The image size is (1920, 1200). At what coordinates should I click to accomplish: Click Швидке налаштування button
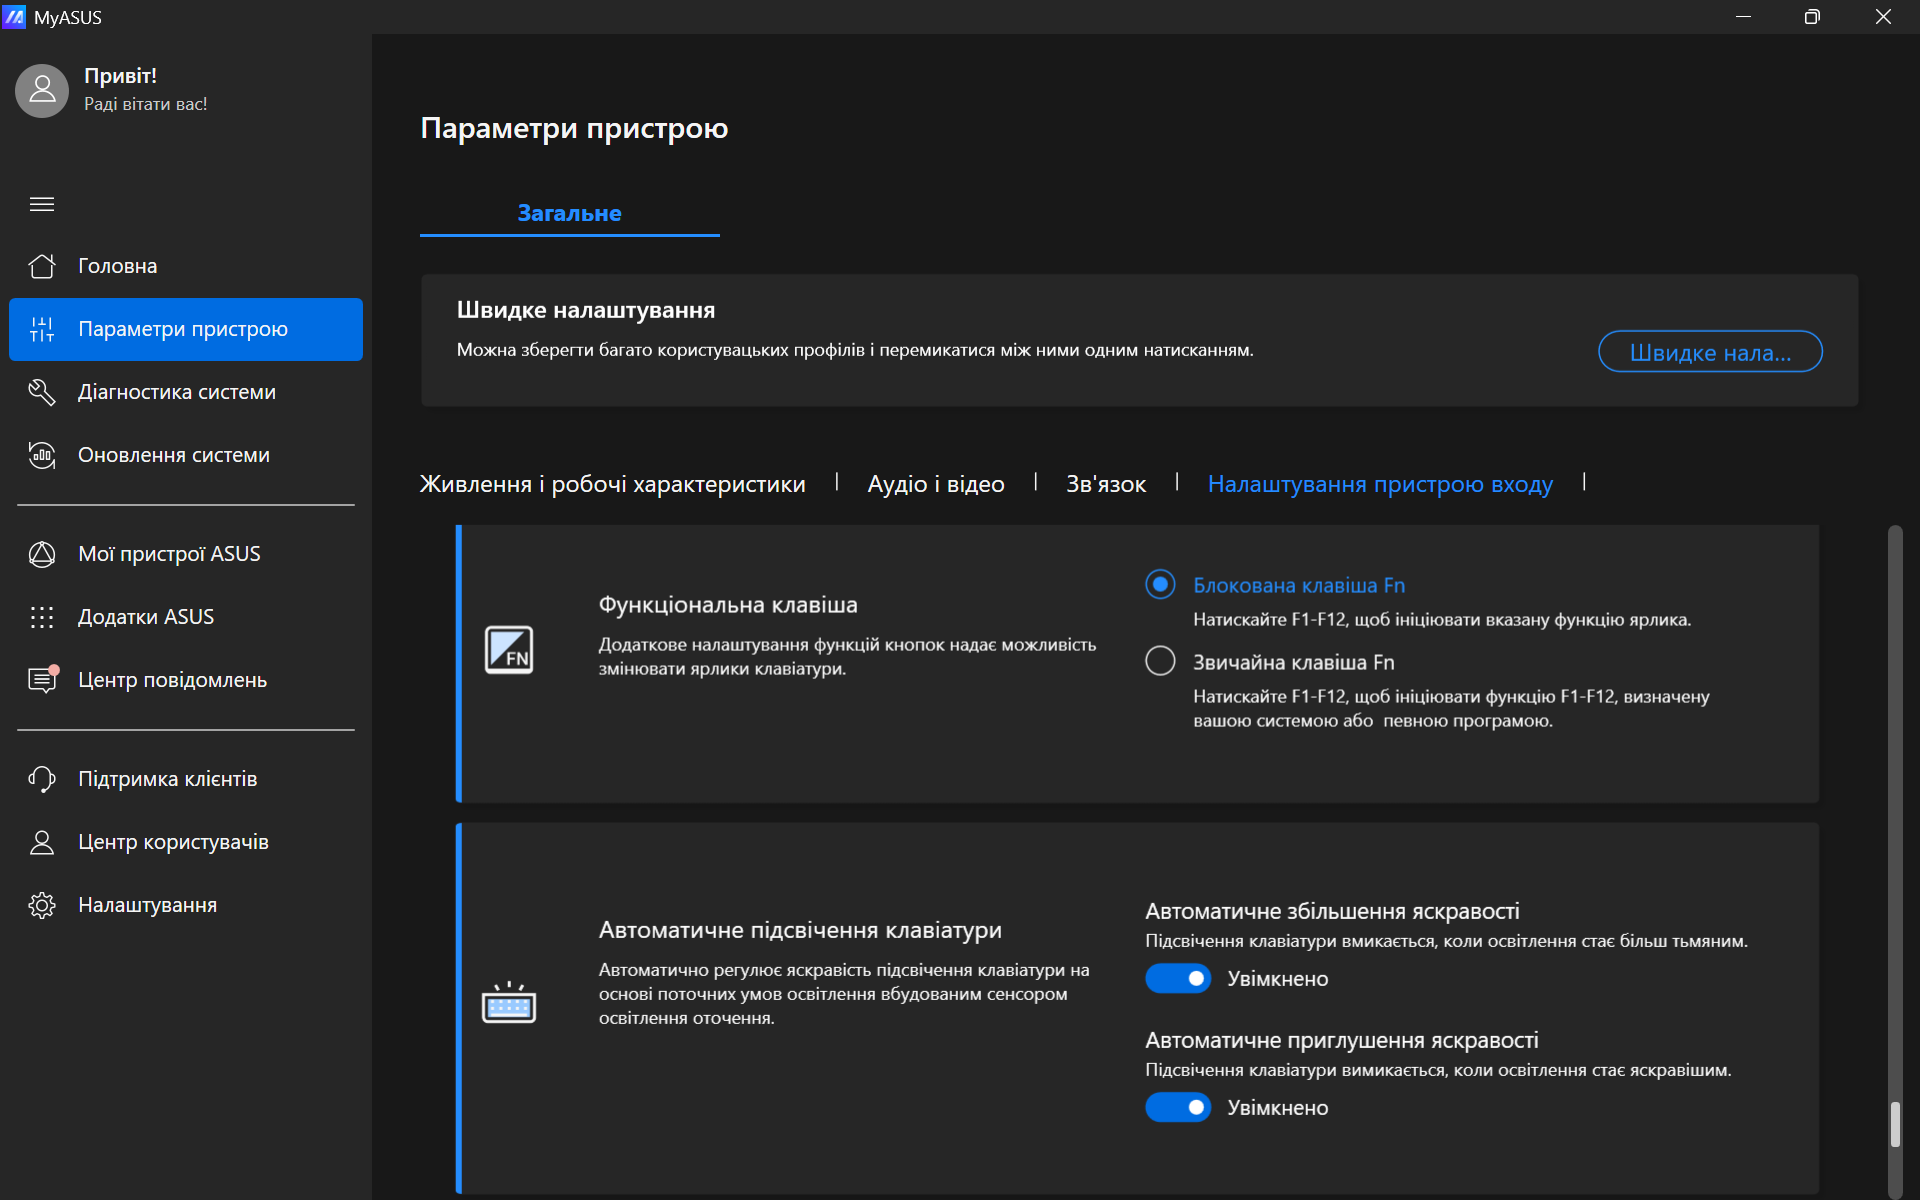click(1709, 352)
